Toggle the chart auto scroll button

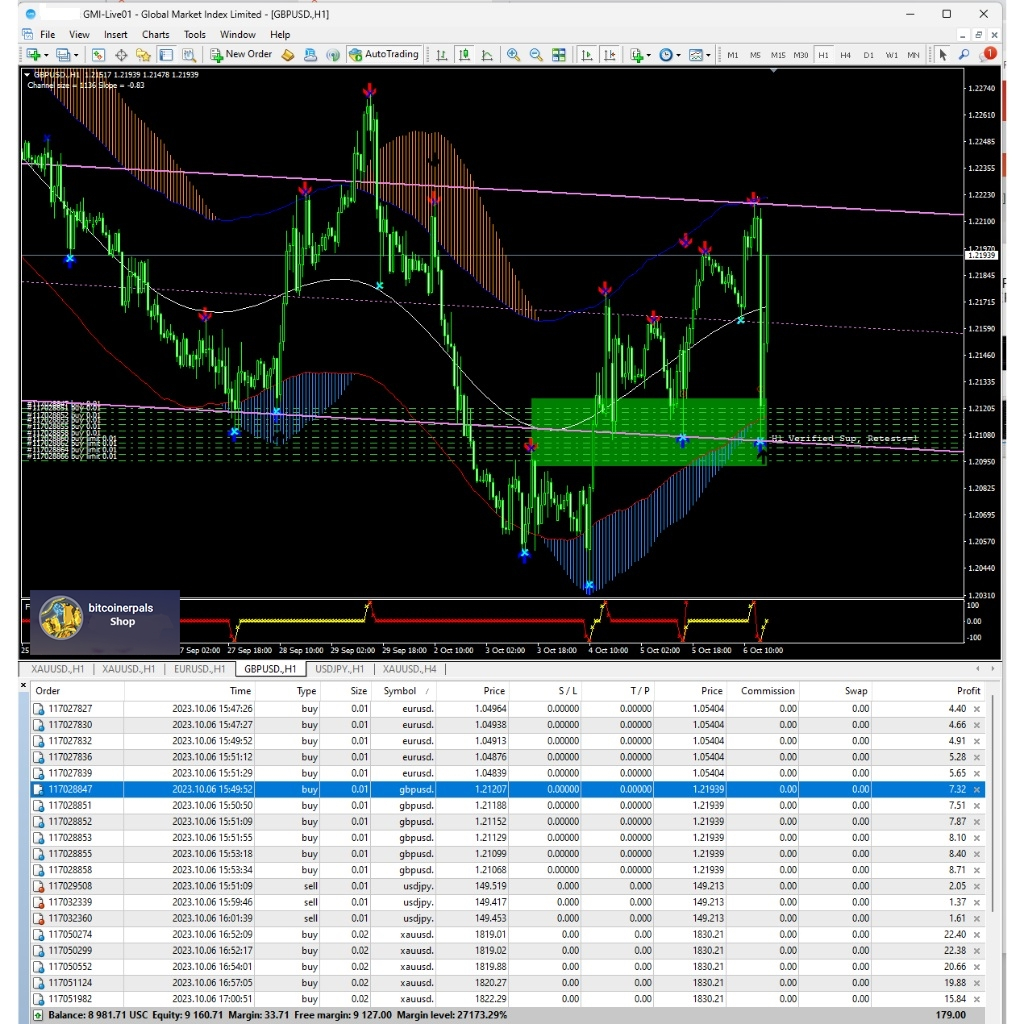coord(586,55)
